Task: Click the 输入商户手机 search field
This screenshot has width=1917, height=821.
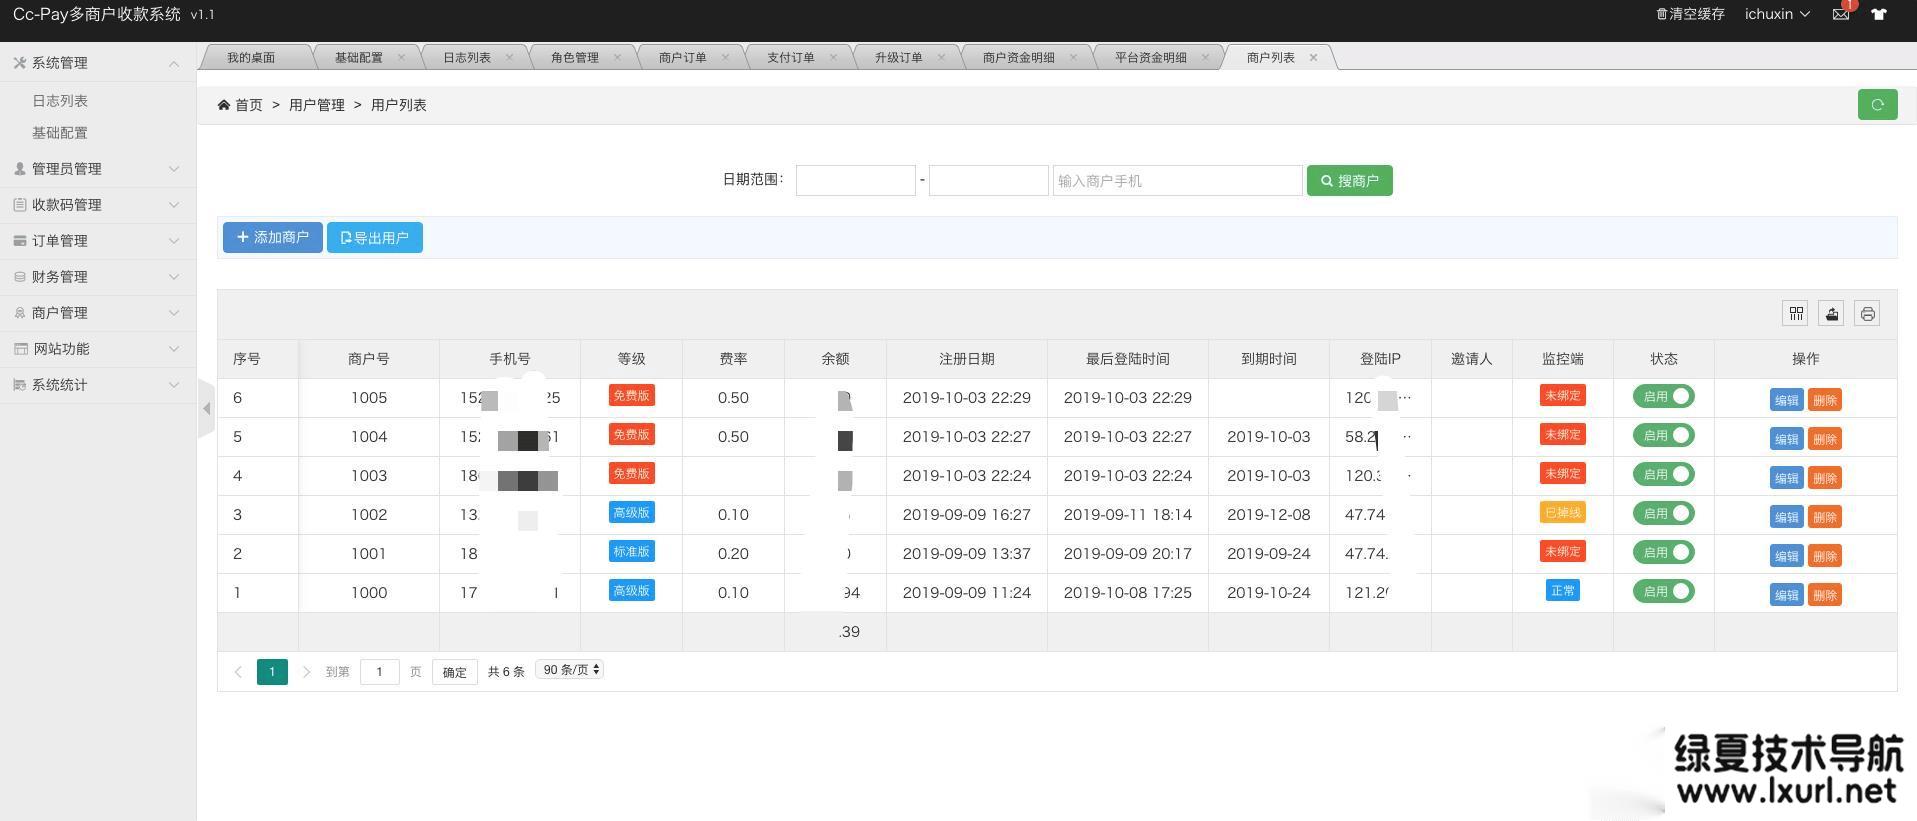Action: [1177, 181]
